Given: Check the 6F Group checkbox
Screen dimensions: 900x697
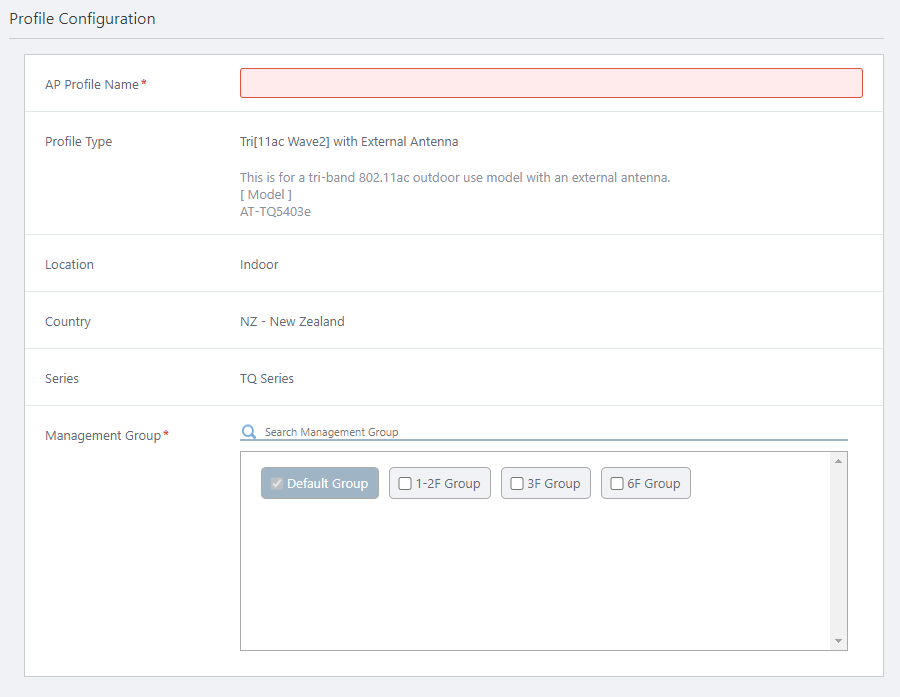Looking at the screenshot, I should point(617,484).
